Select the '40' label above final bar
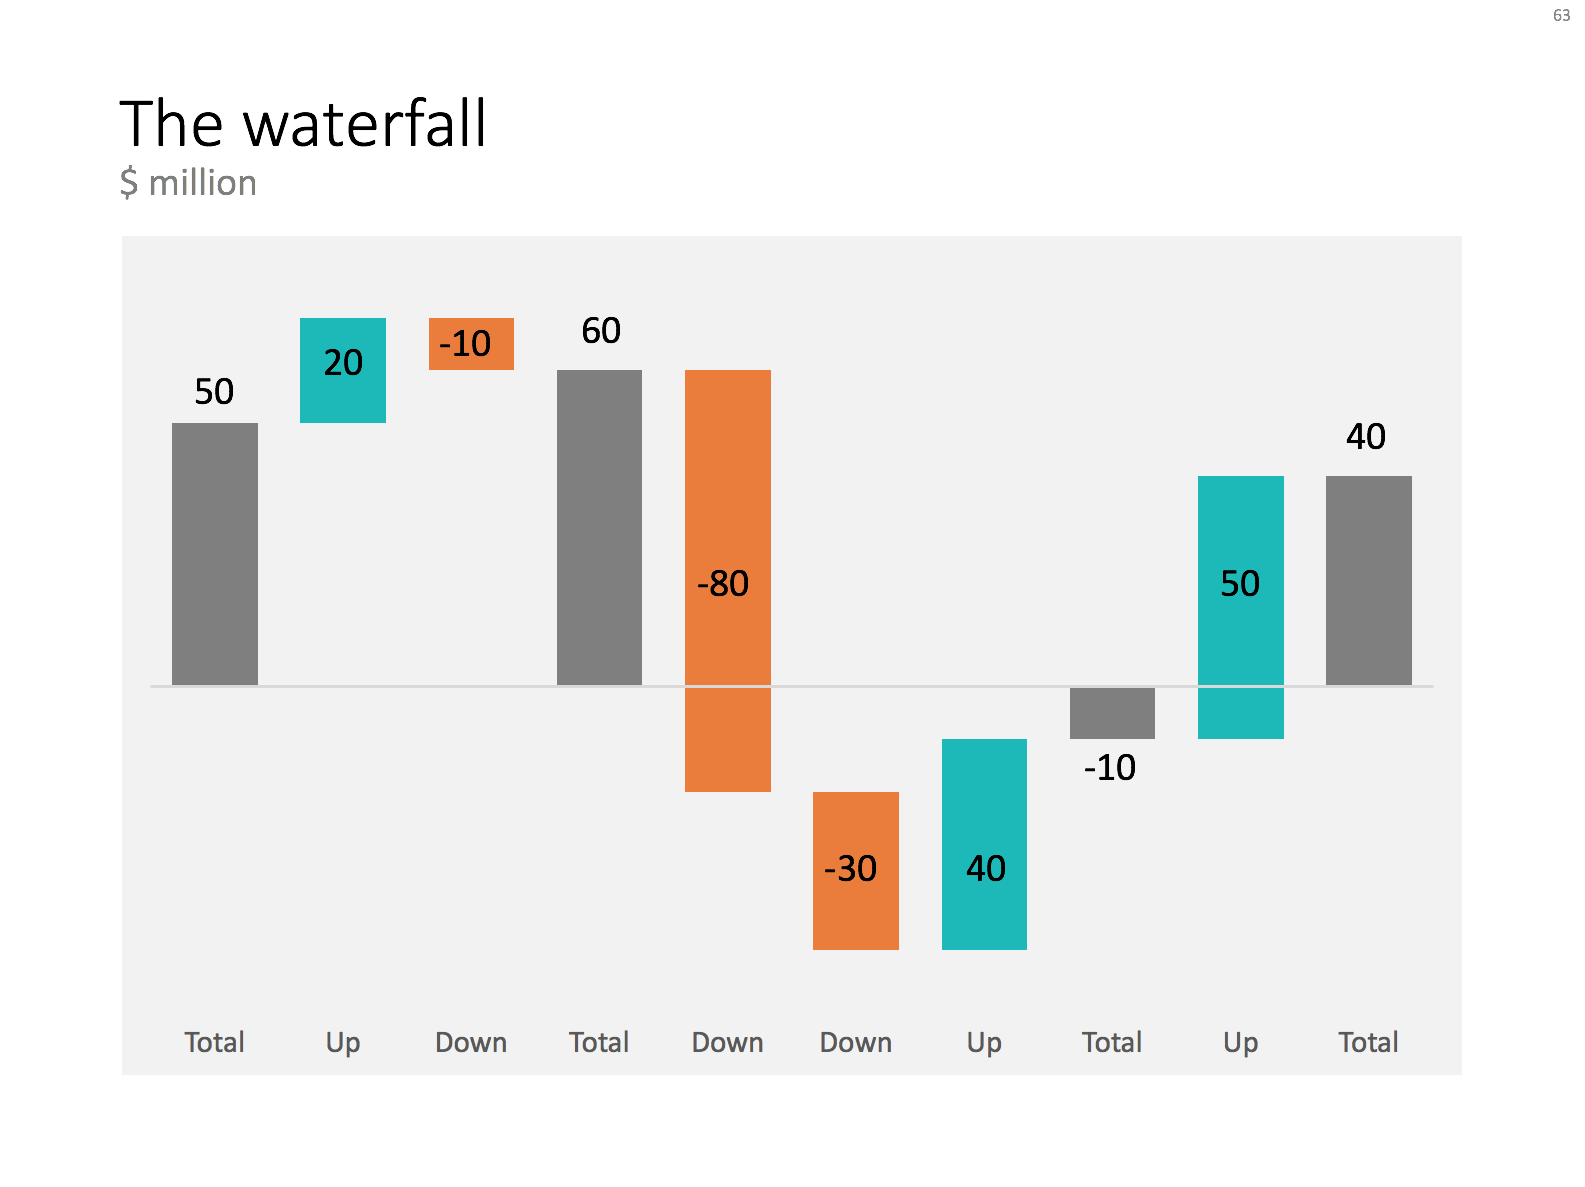This screenshot has height=1187, width=1585. (x=1366, y=437)
